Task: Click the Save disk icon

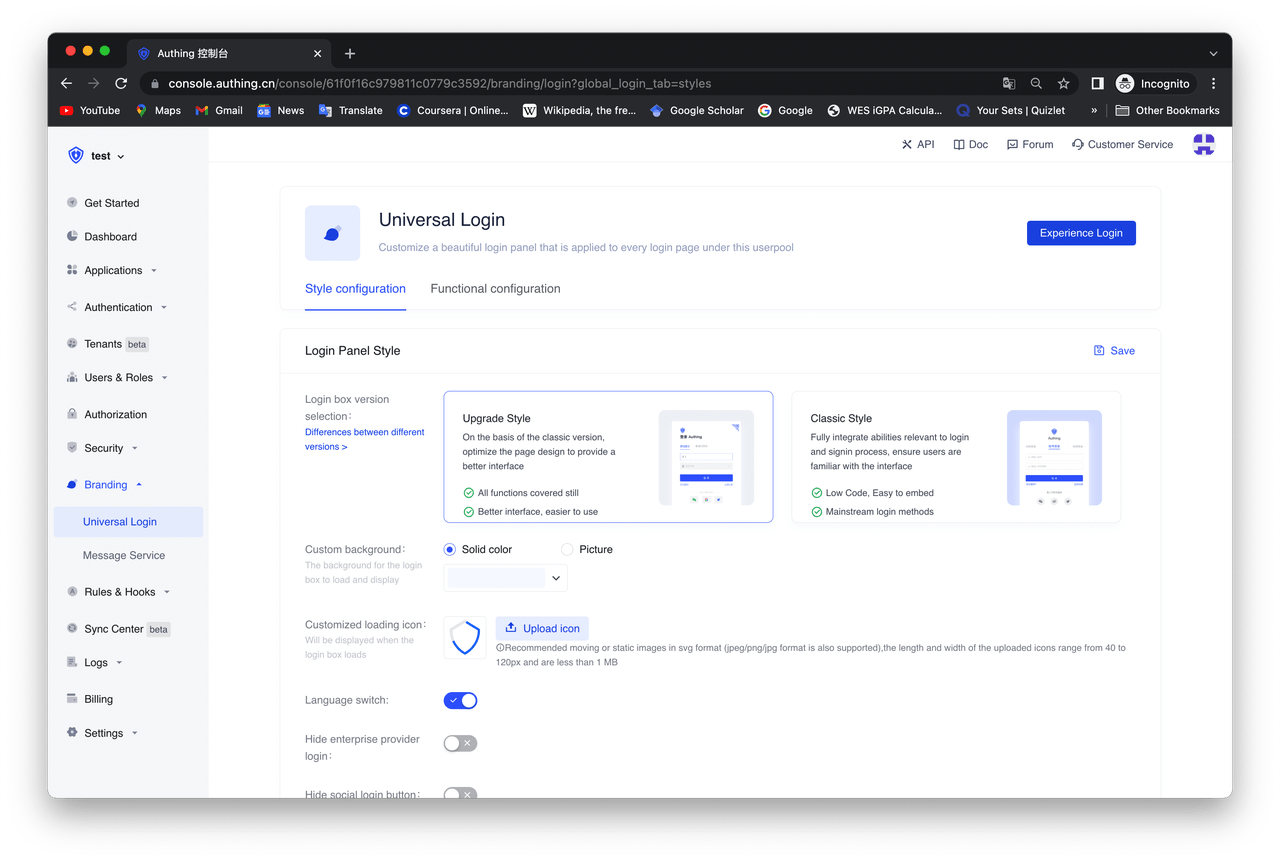Action: pos(1099,351)
